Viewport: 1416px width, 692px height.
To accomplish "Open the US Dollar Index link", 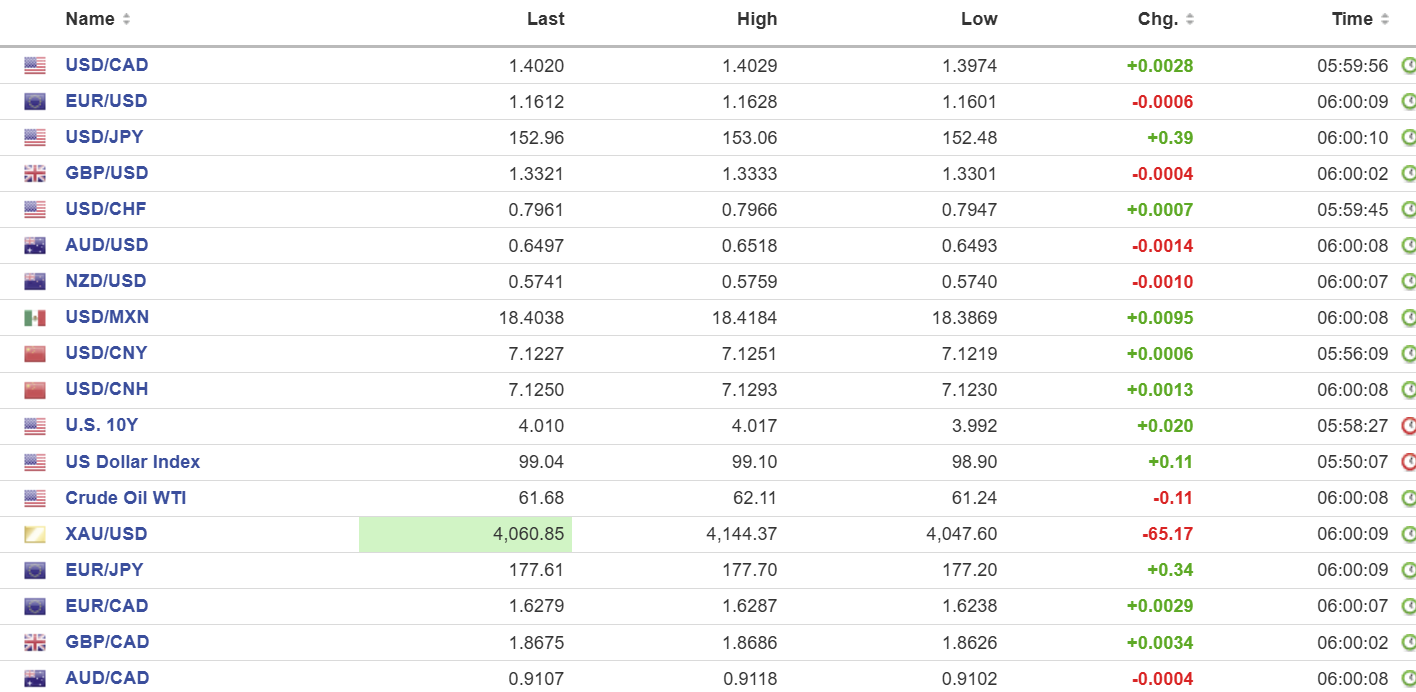I will pos(132,462).
